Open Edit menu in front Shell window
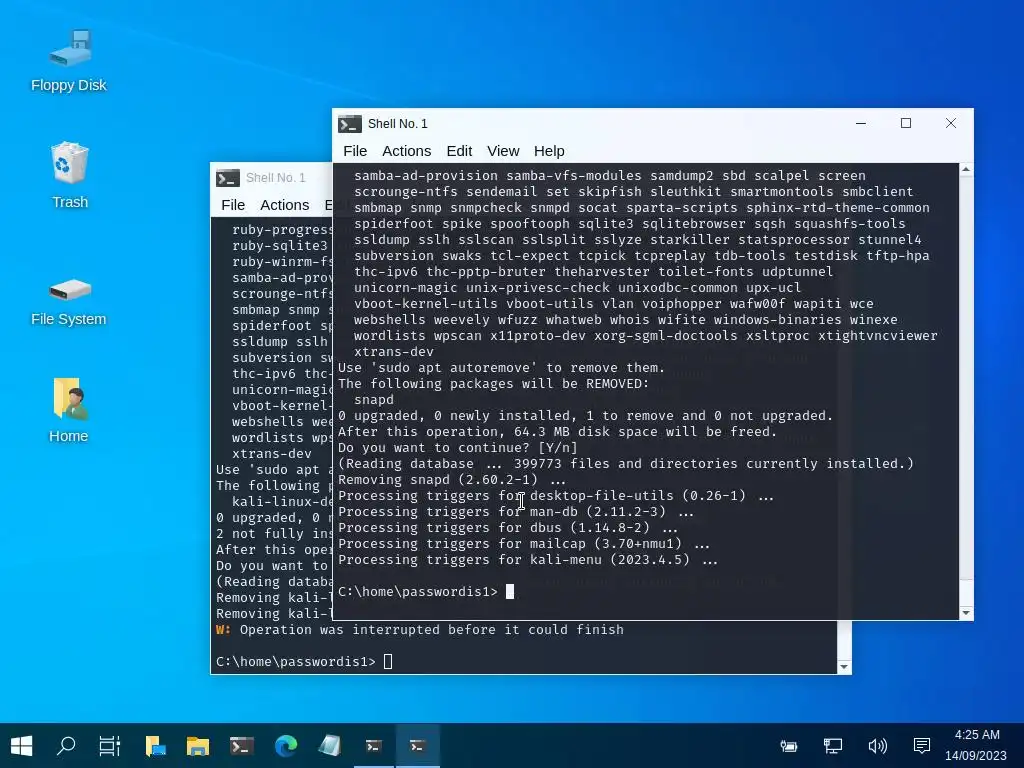This screenshot has height=768, width=1024. tap(459, 152)
